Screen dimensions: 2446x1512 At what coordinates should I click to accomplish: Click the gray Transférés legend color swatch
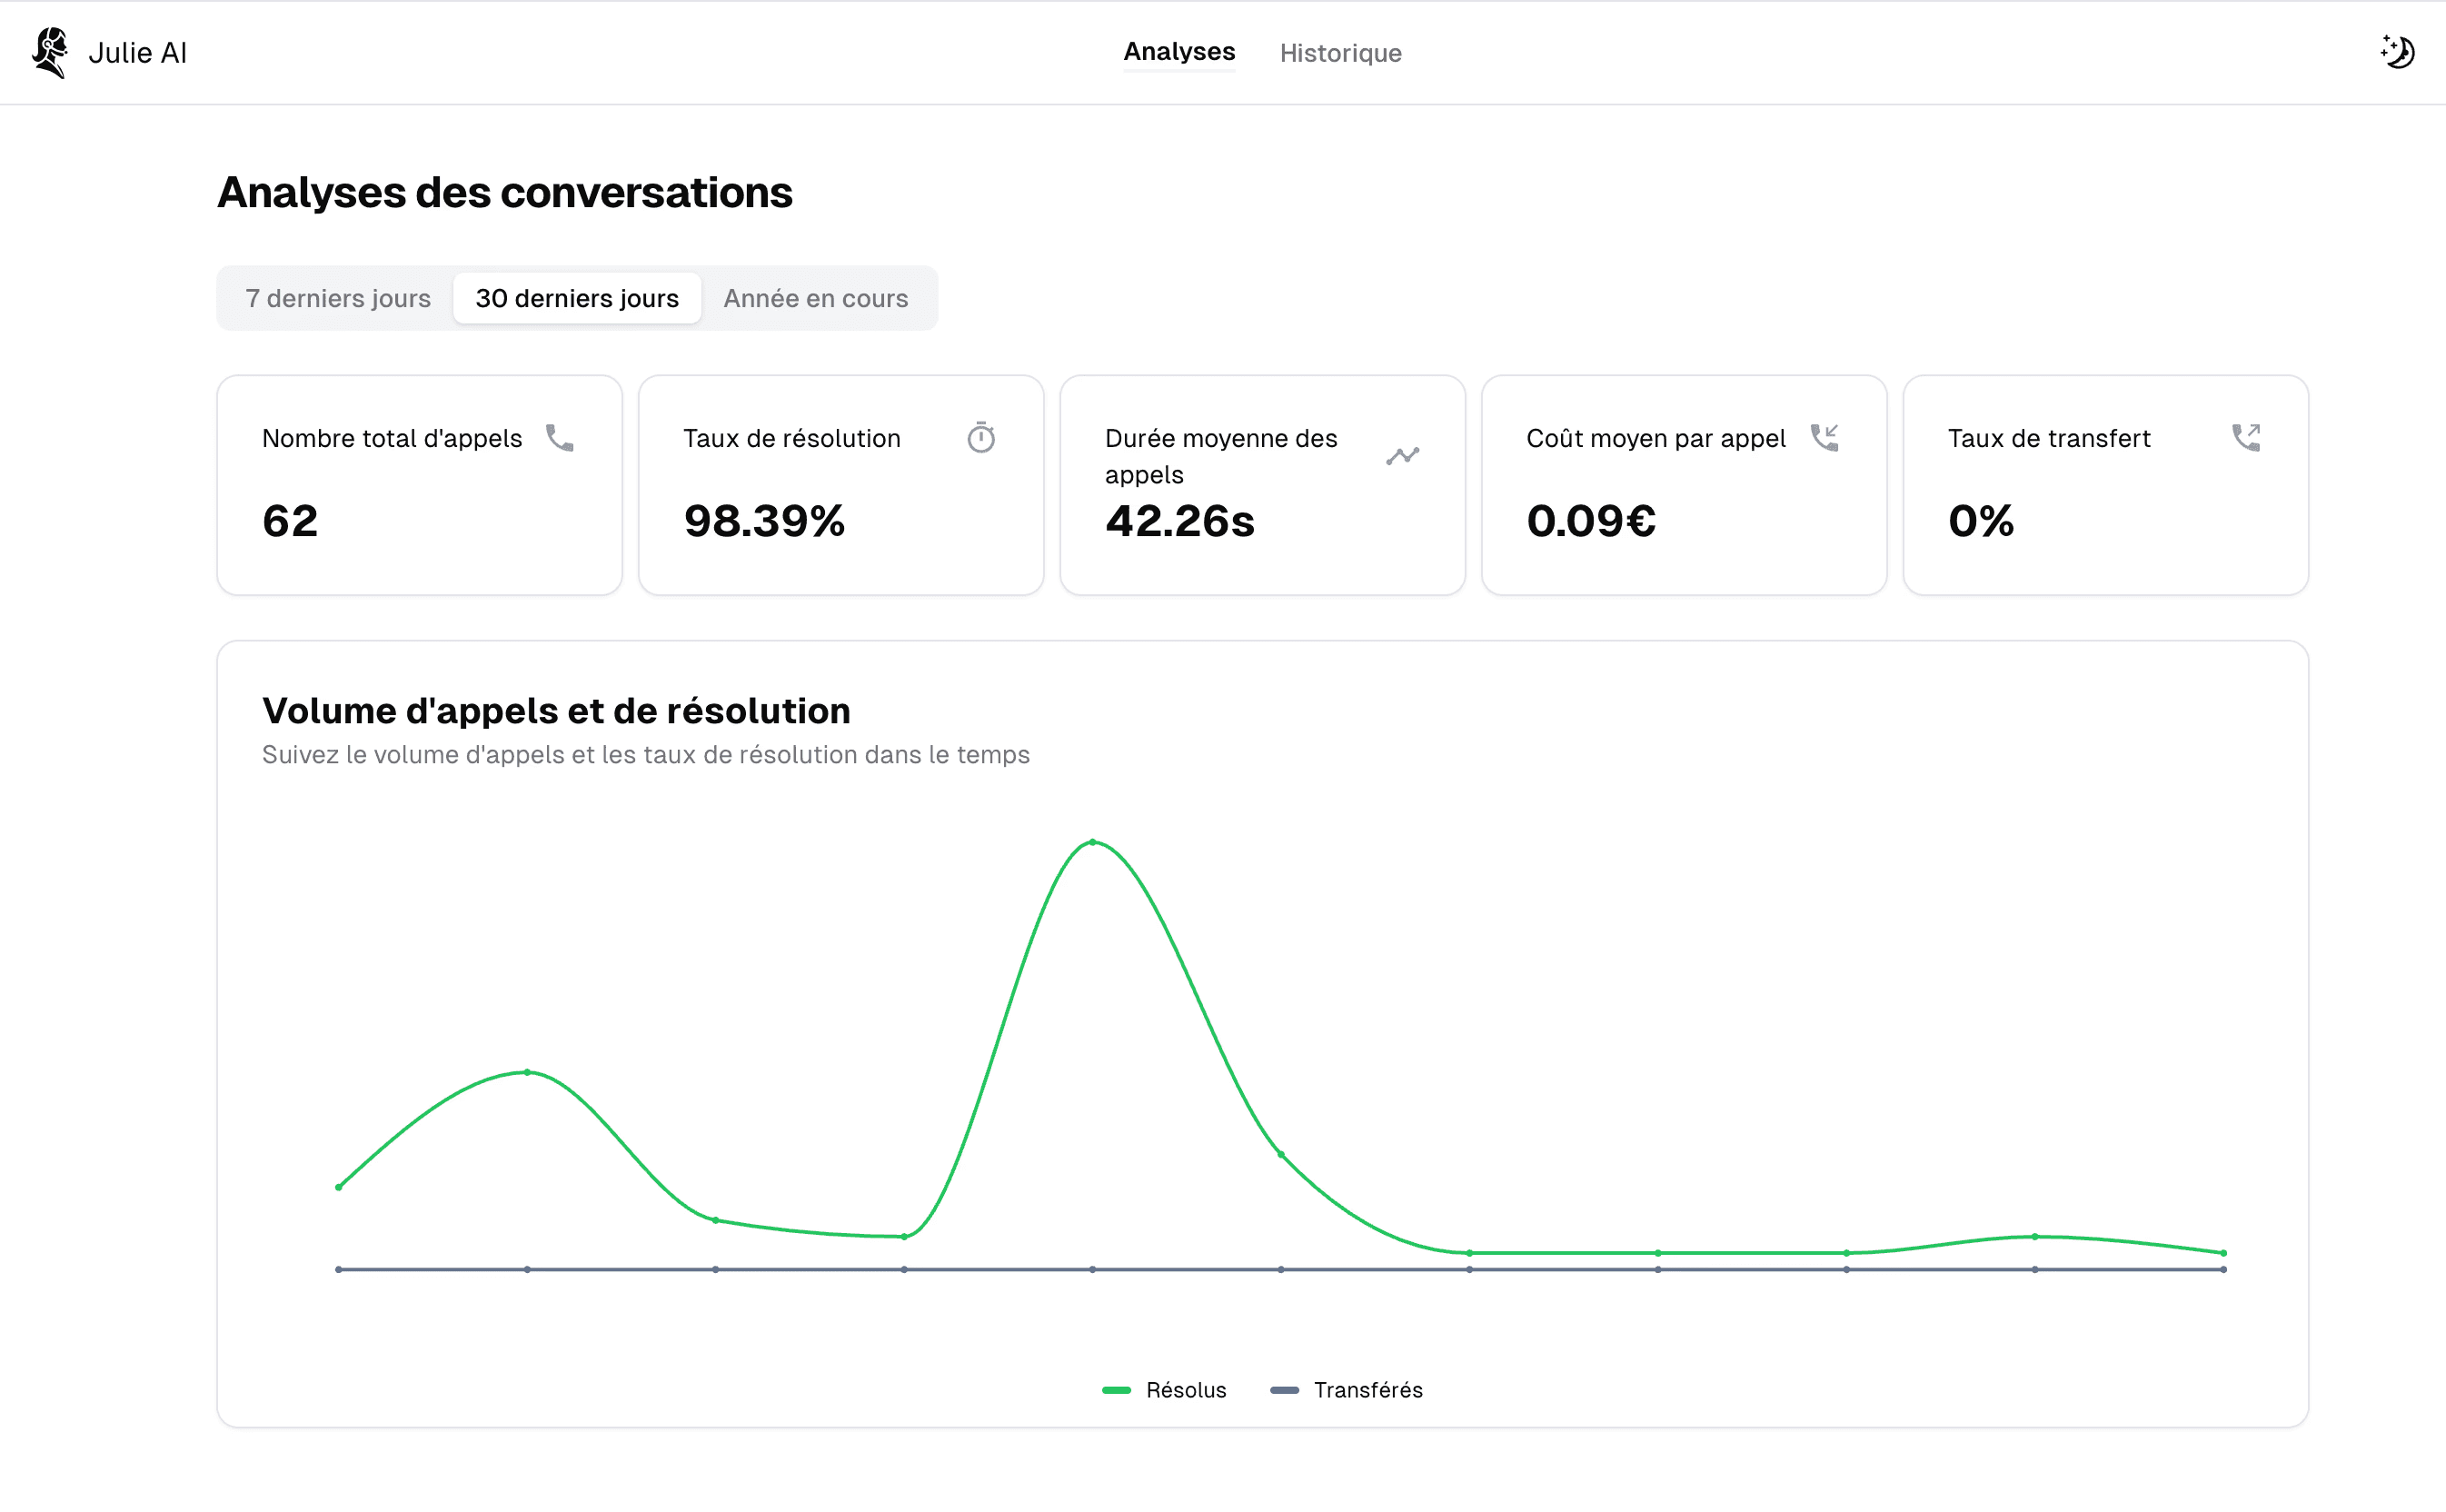click(1284, 1390)
